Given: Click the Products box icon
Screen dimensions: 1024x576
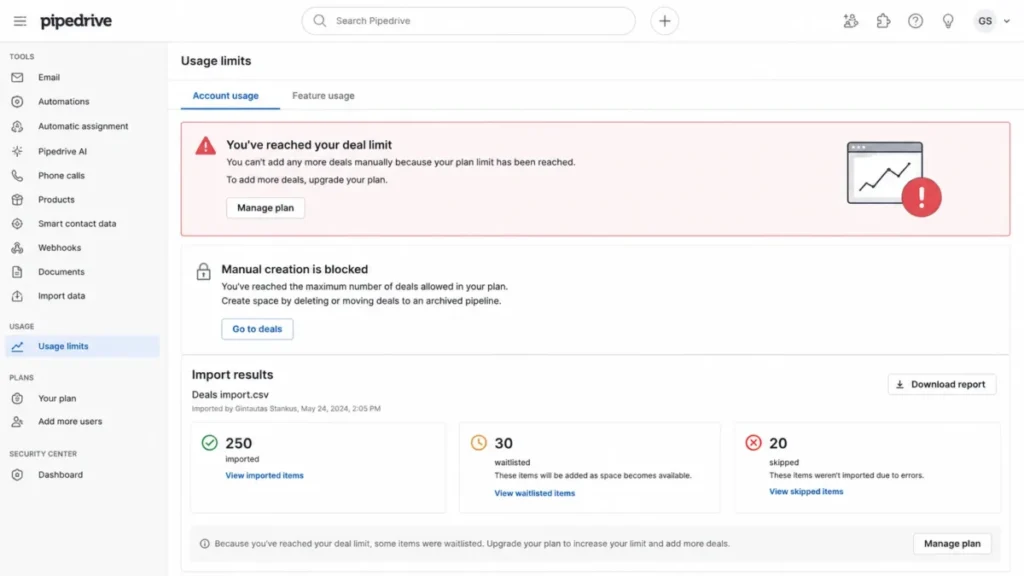Looking at the screenshot, I should click(17, 199).
